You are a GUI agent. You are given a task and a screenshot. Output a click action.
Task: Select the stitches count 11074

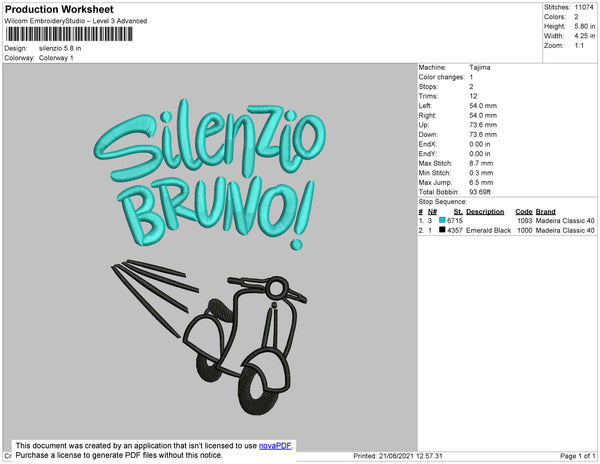[584, 7]
